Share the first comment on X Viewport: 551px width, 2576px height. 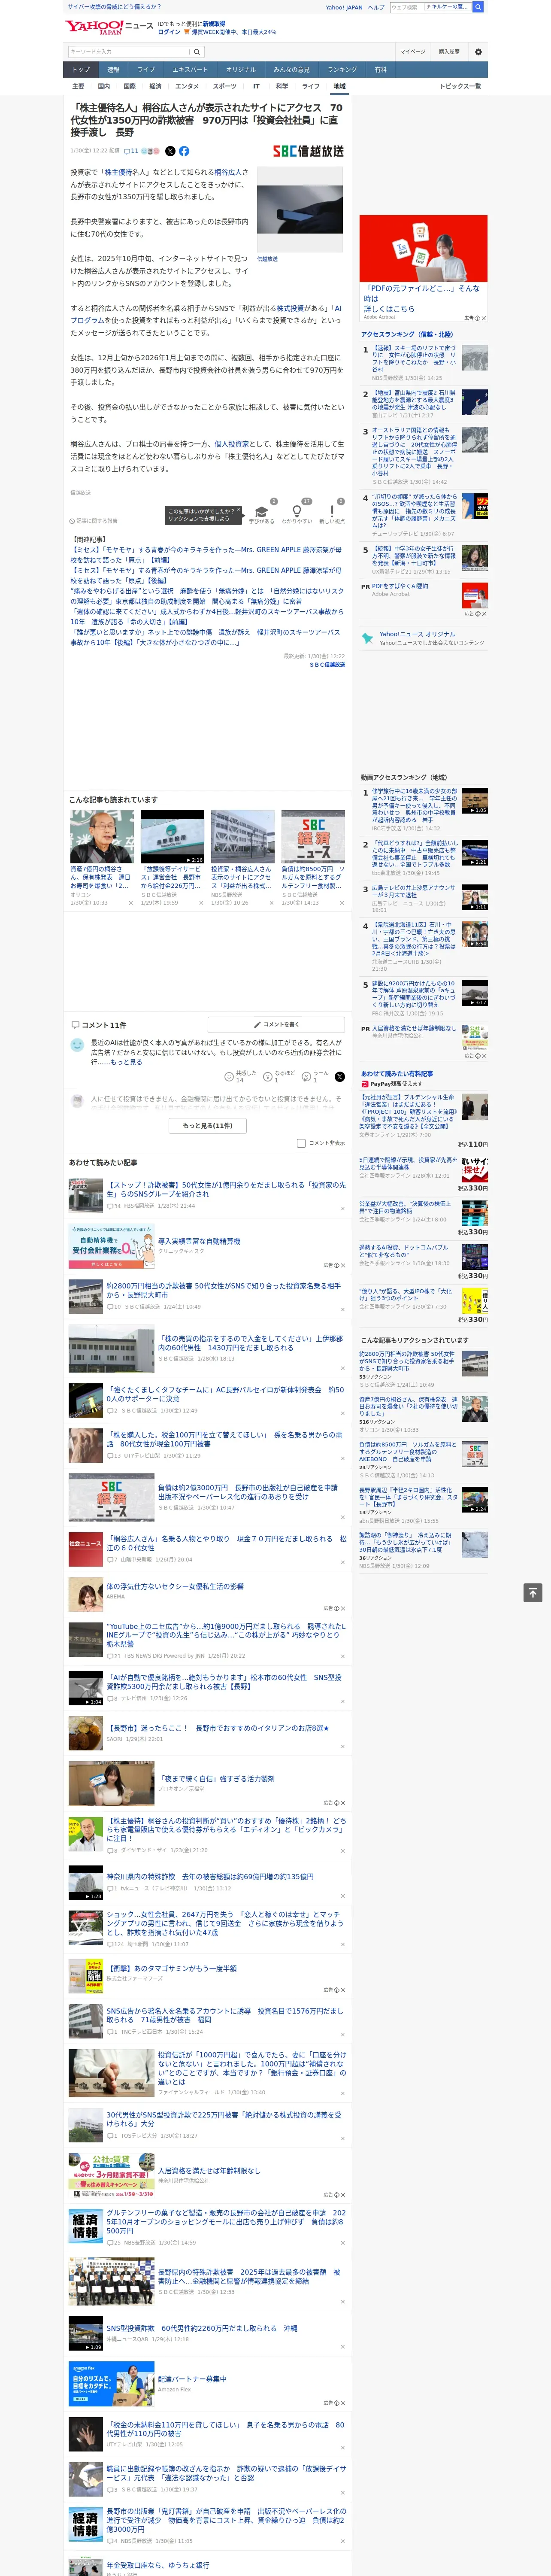point(339,1077)
